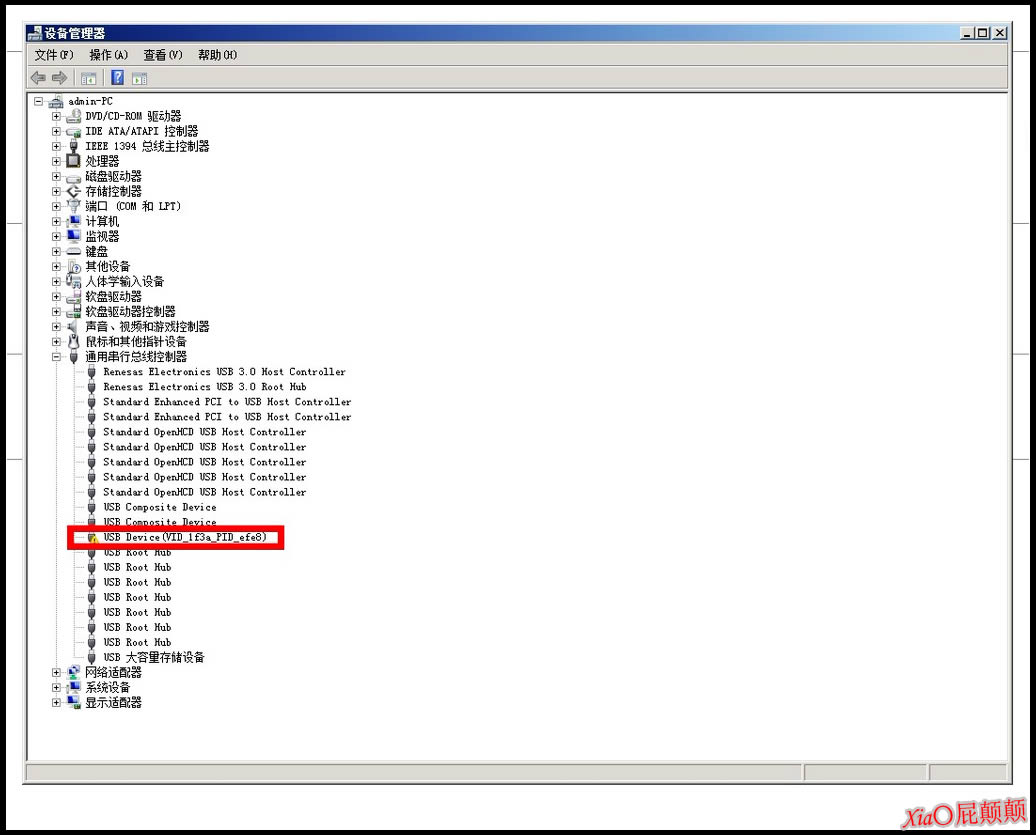Click the blue Help question mark icon
This screenshot has height=835, width=1036.
click(118, 78)
